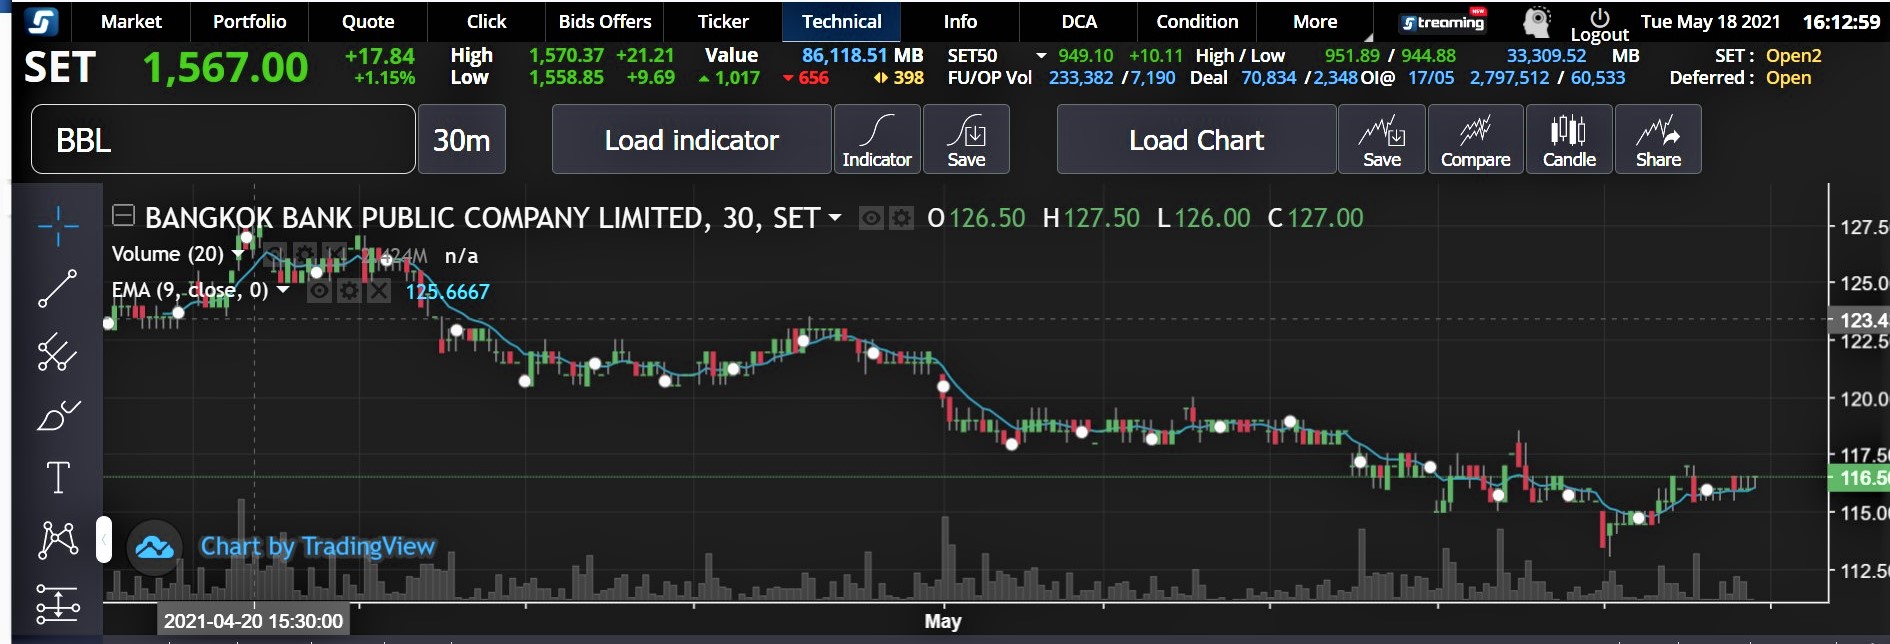Open the 30m timeframe selector
The height and width of the screenshot is (644, 1890).
[462, 140]
